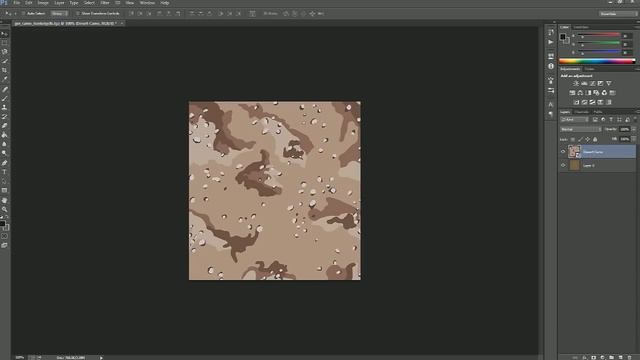Add layer mask icon at panel bottom
The height and width of the screenshot is (360, 640).
point(594,357)
